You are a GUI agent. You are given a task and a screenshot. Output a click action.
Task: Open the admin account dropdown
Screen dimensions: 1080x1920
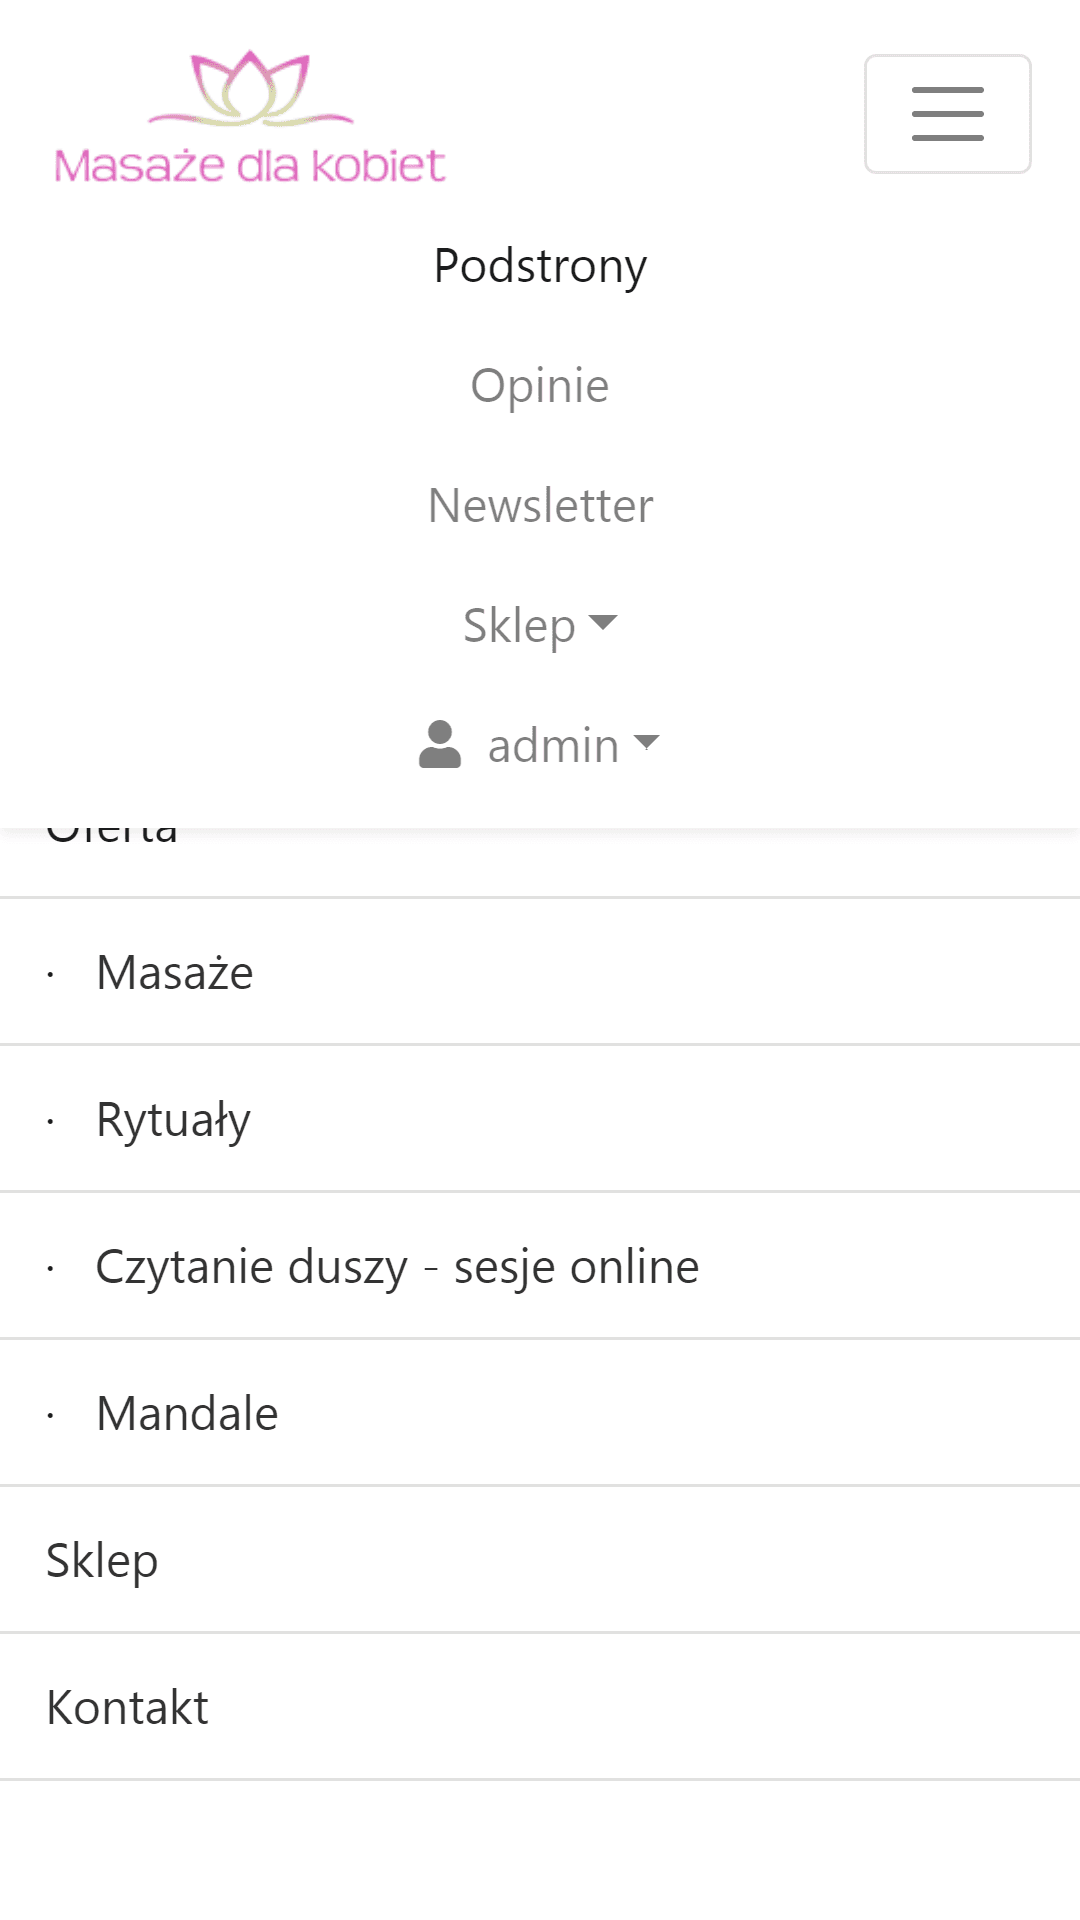(x=553, y=744)
